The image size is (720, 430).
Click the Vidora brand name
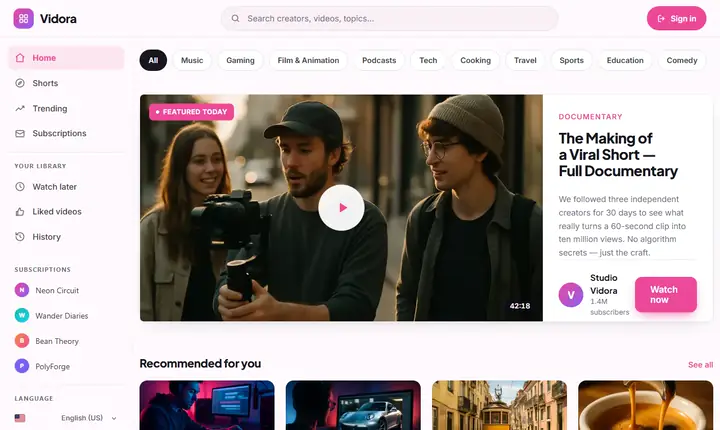coord(58,18)
